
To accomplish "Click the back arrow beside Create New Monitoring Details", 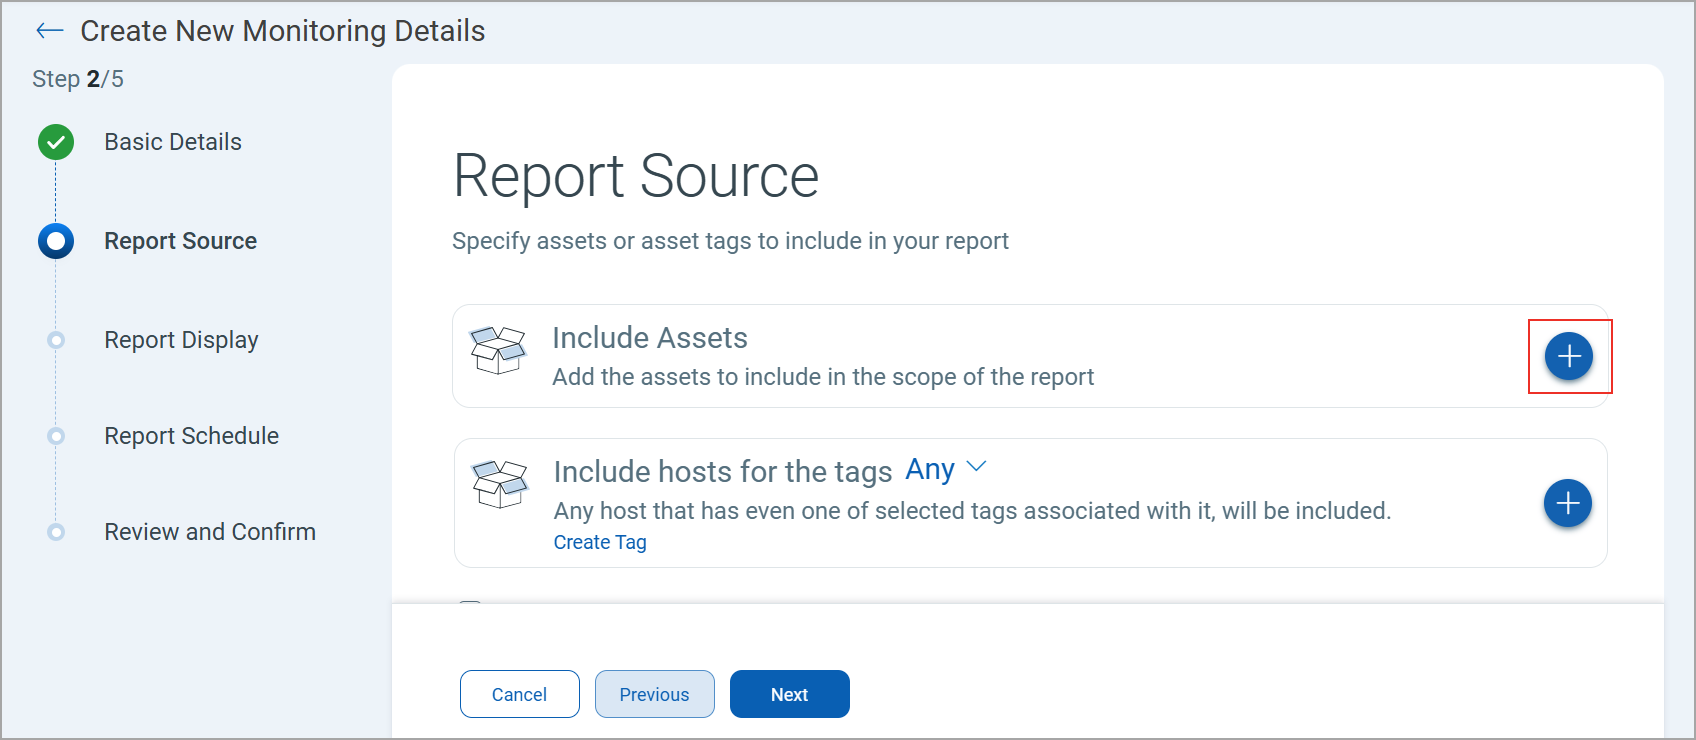I will pos(49,31).
